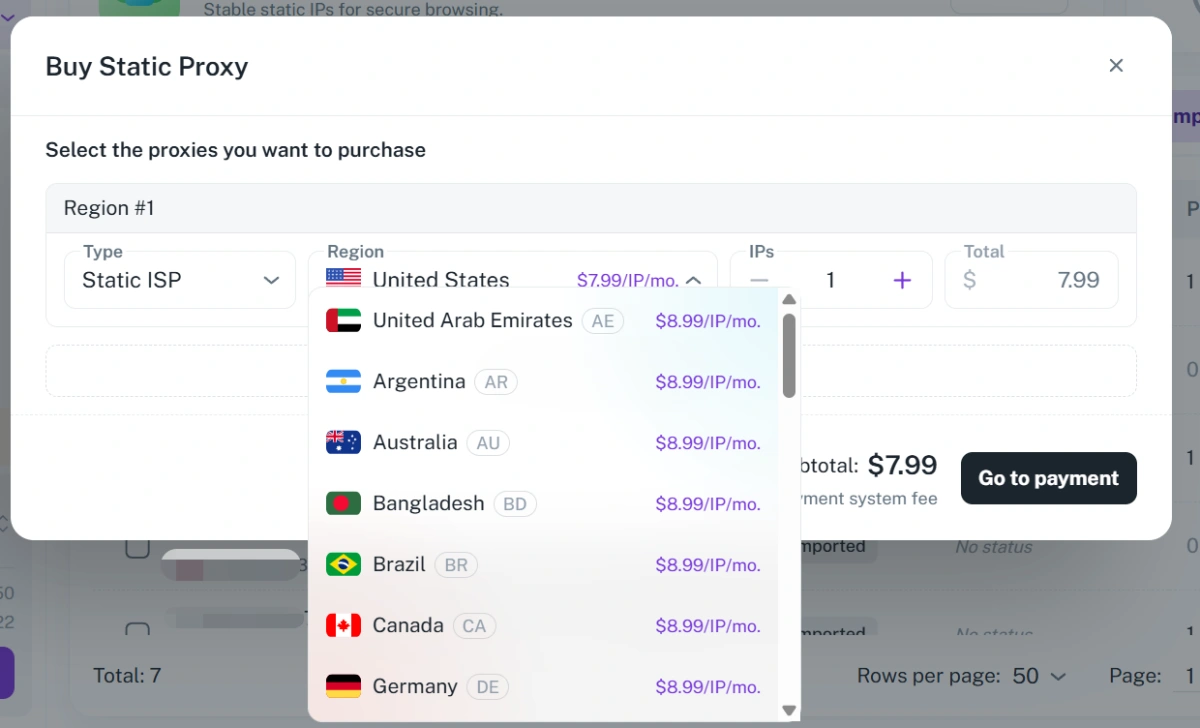
Task: Tick the second row checkbox in background table
Action: pos(137,630)
